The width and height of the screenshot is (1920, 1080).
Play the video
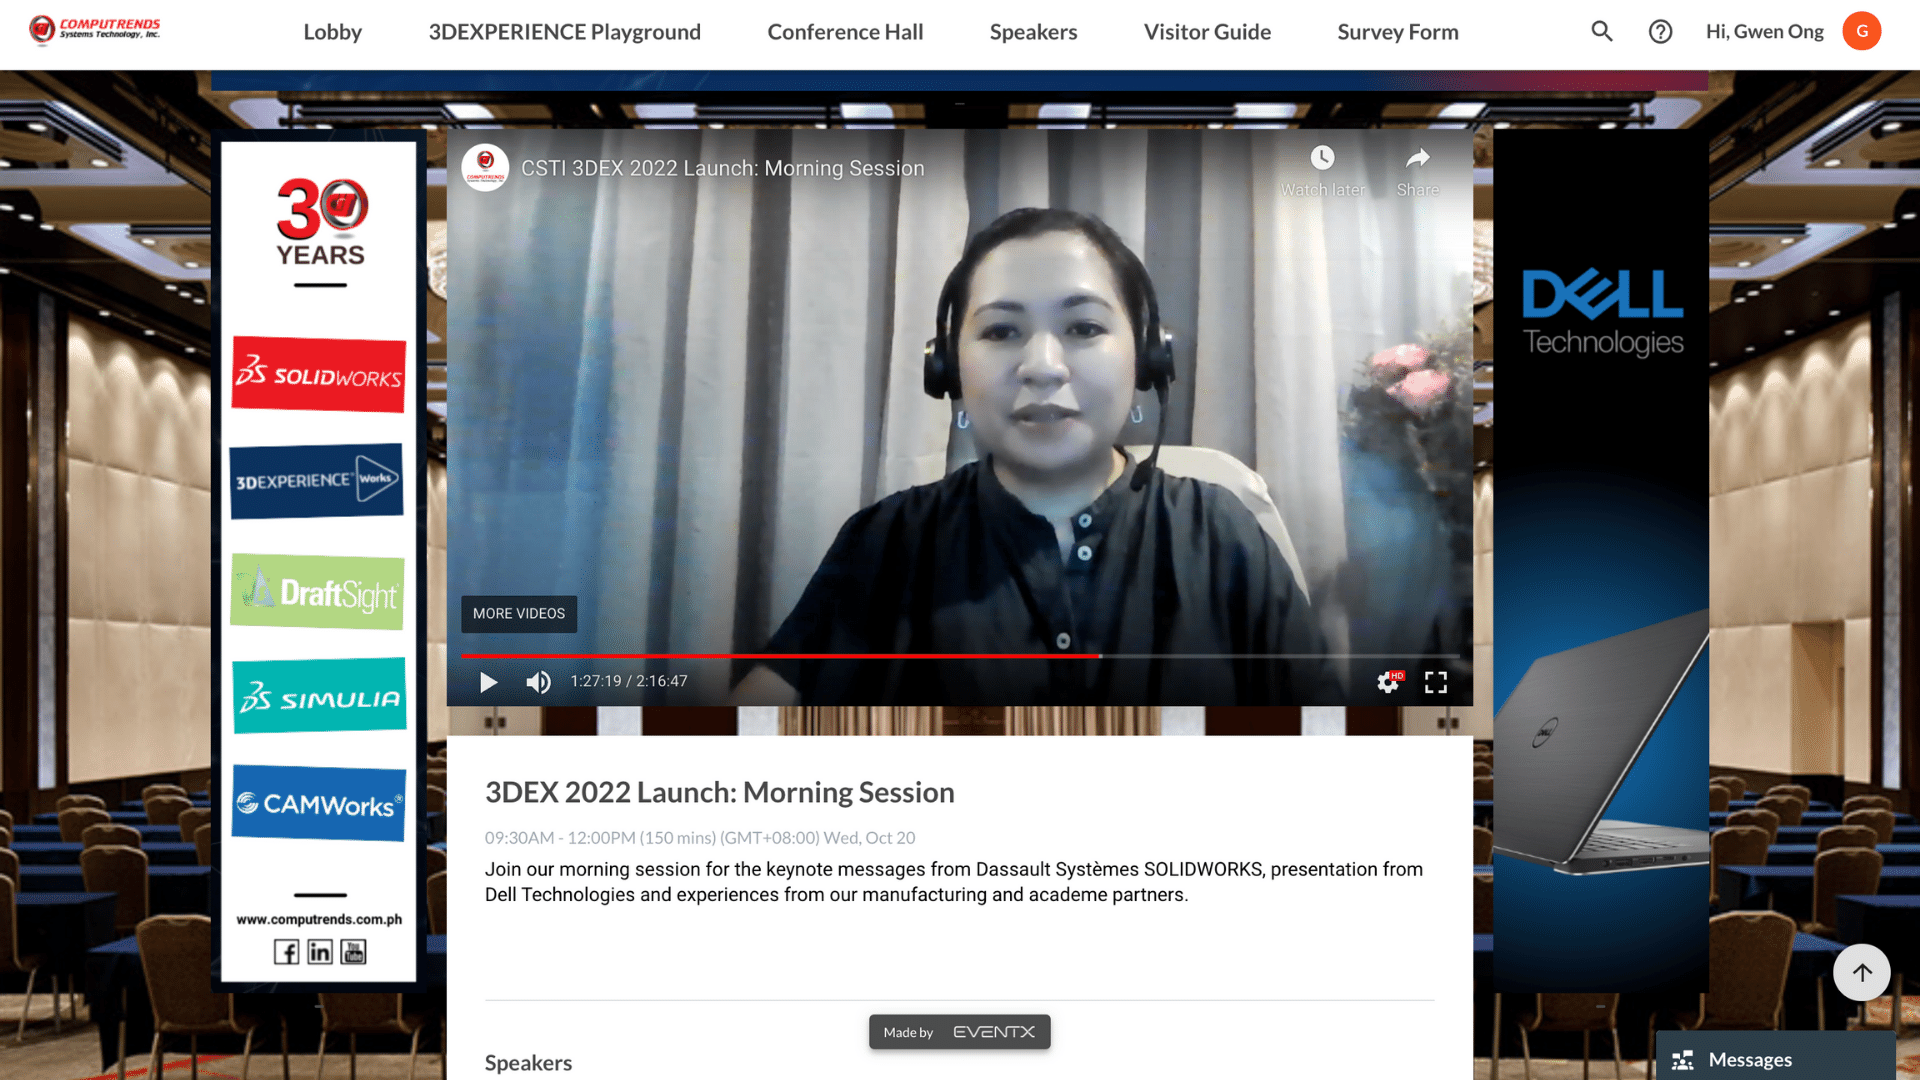488,682
